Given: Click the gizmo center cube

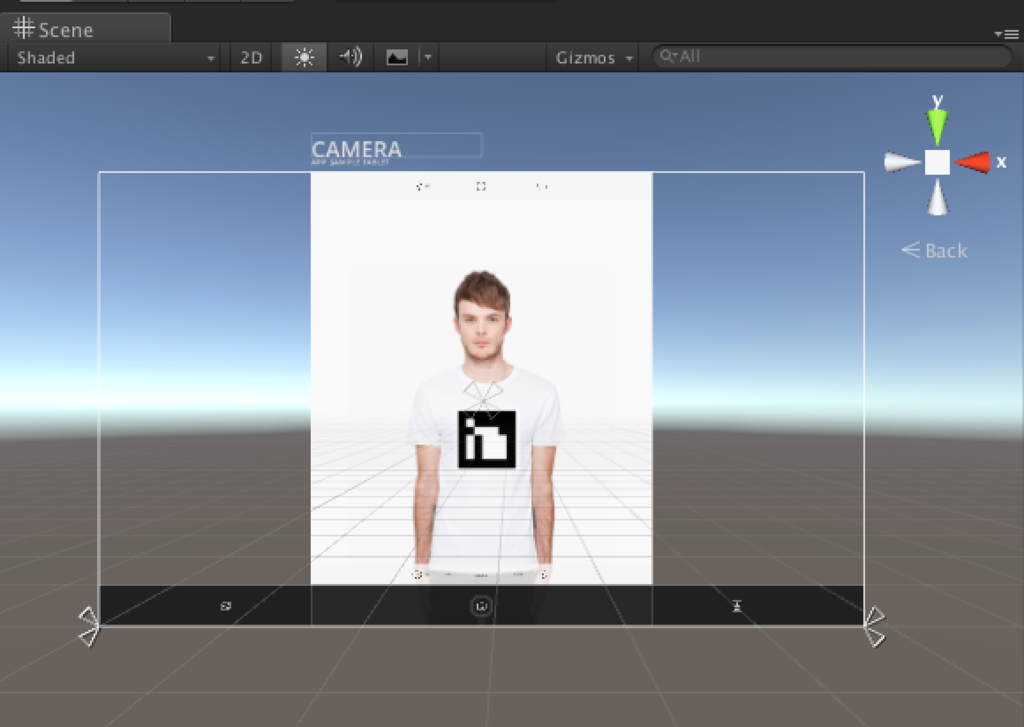Looking at the screenshot, I should coord(937,162).
